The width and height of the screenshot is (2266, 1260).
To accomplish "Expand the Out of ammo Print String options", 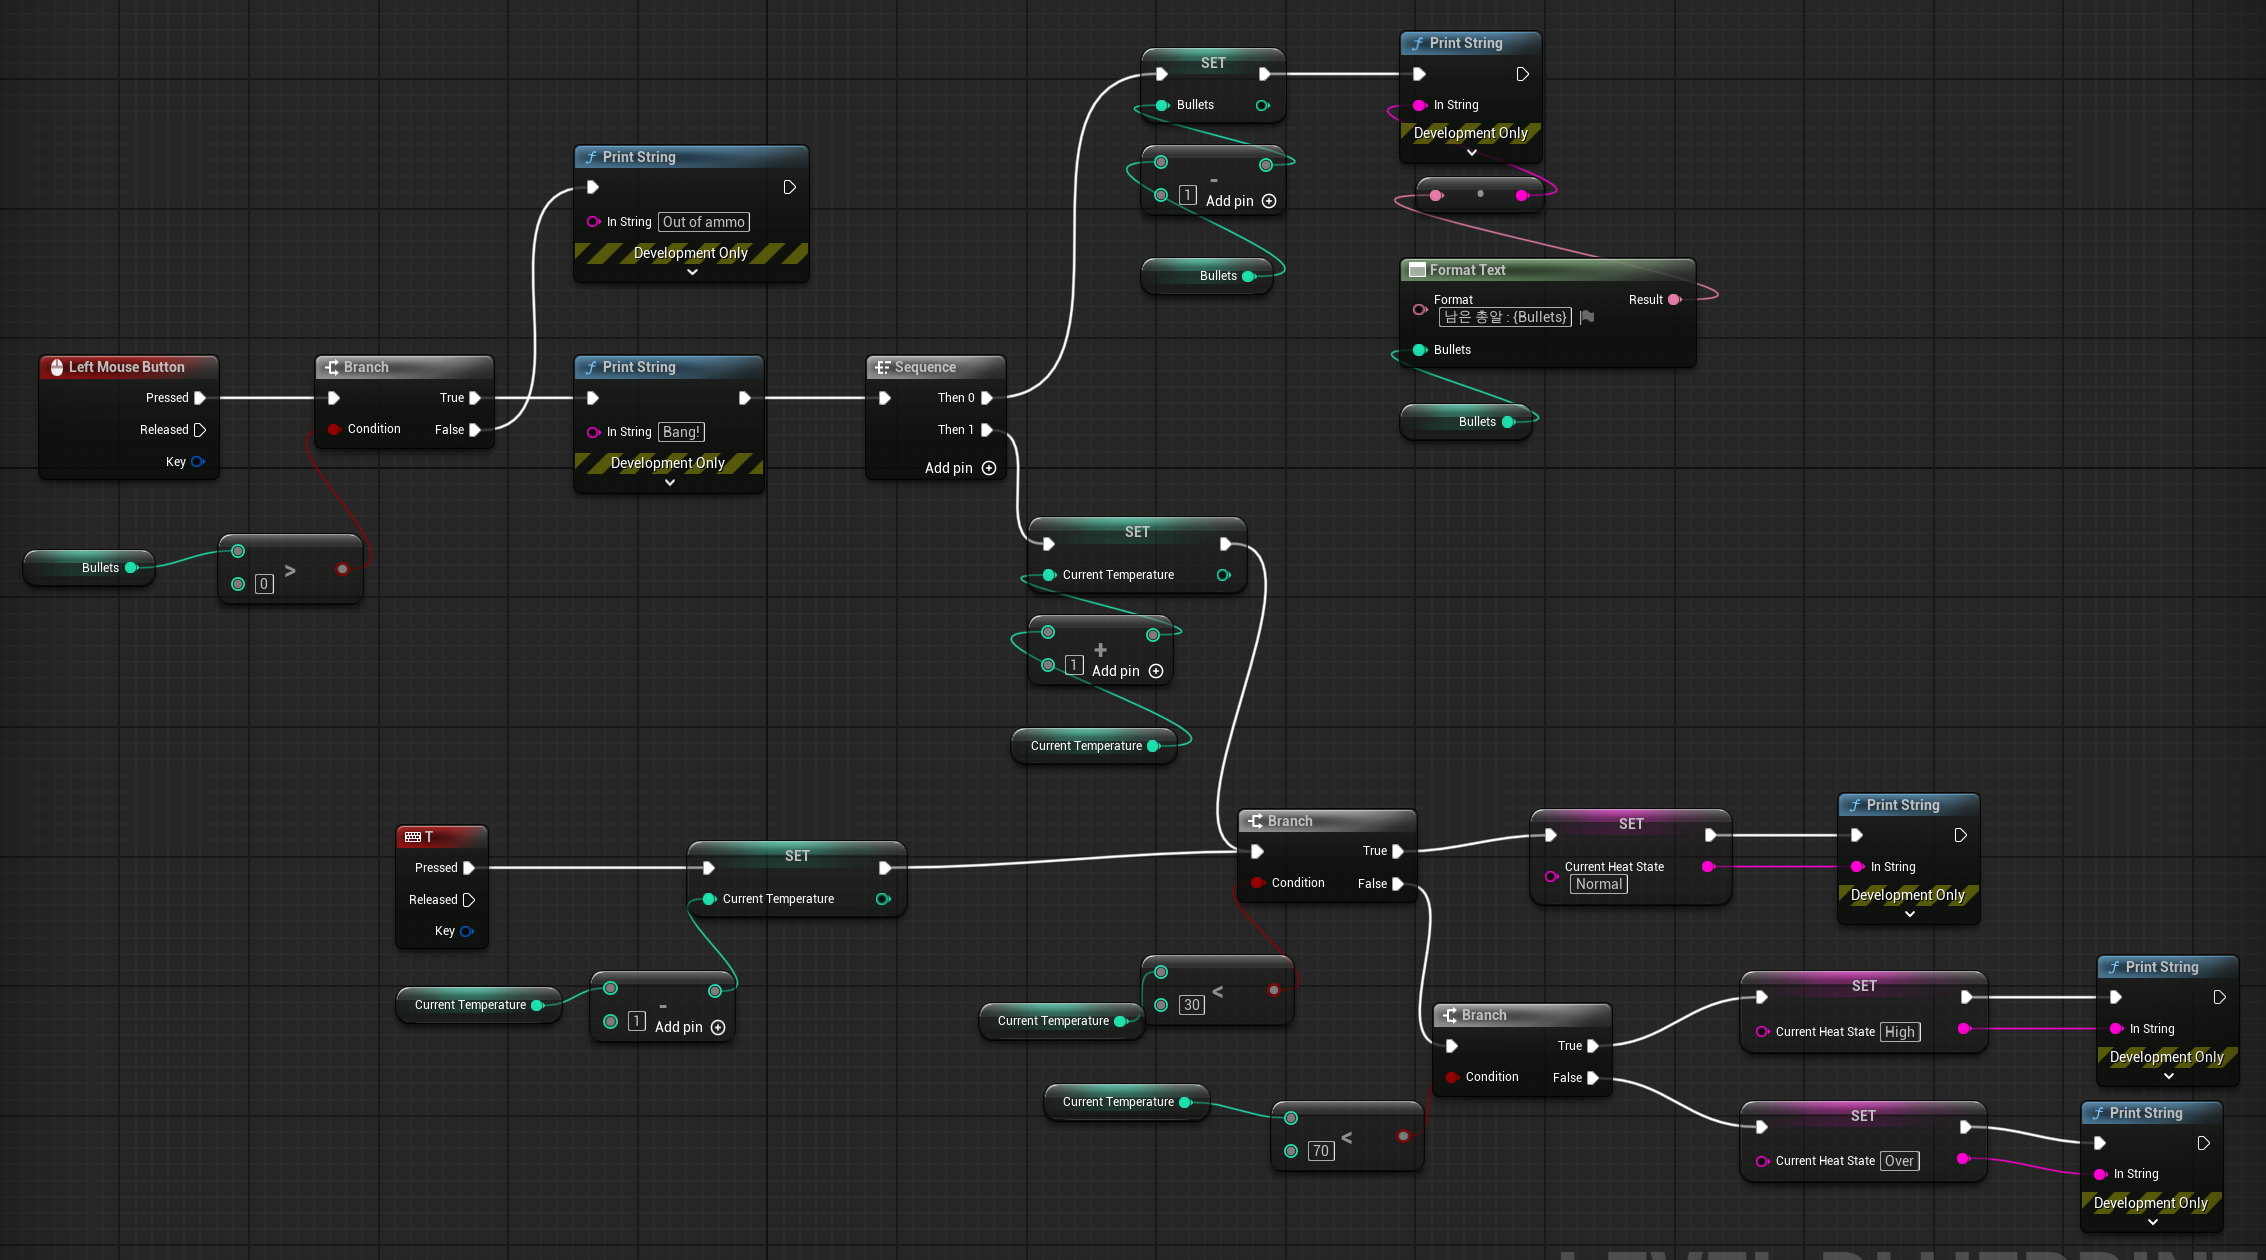I will (x=692, y=272).
